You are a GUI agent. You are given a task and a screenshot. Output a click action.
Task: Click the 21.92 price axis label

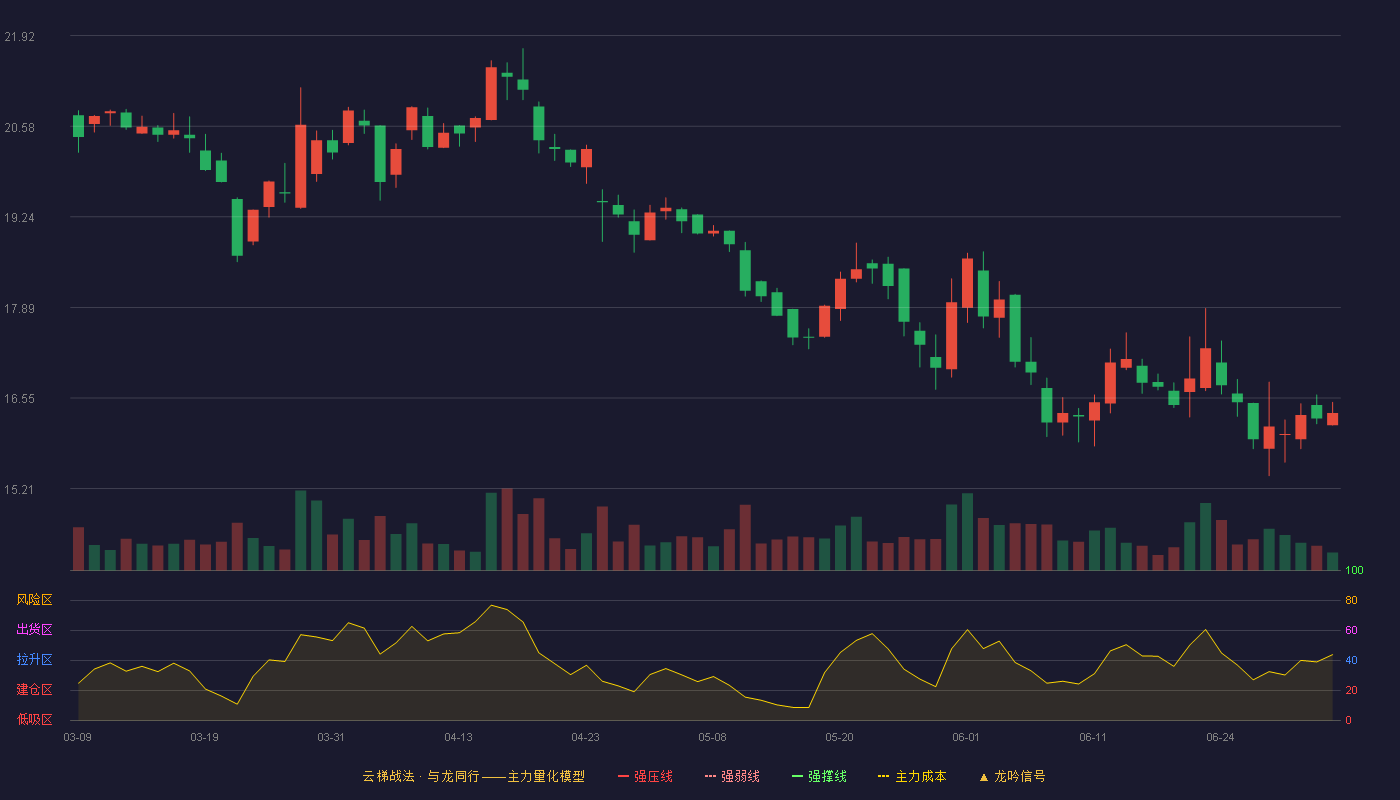click(19, 36)
